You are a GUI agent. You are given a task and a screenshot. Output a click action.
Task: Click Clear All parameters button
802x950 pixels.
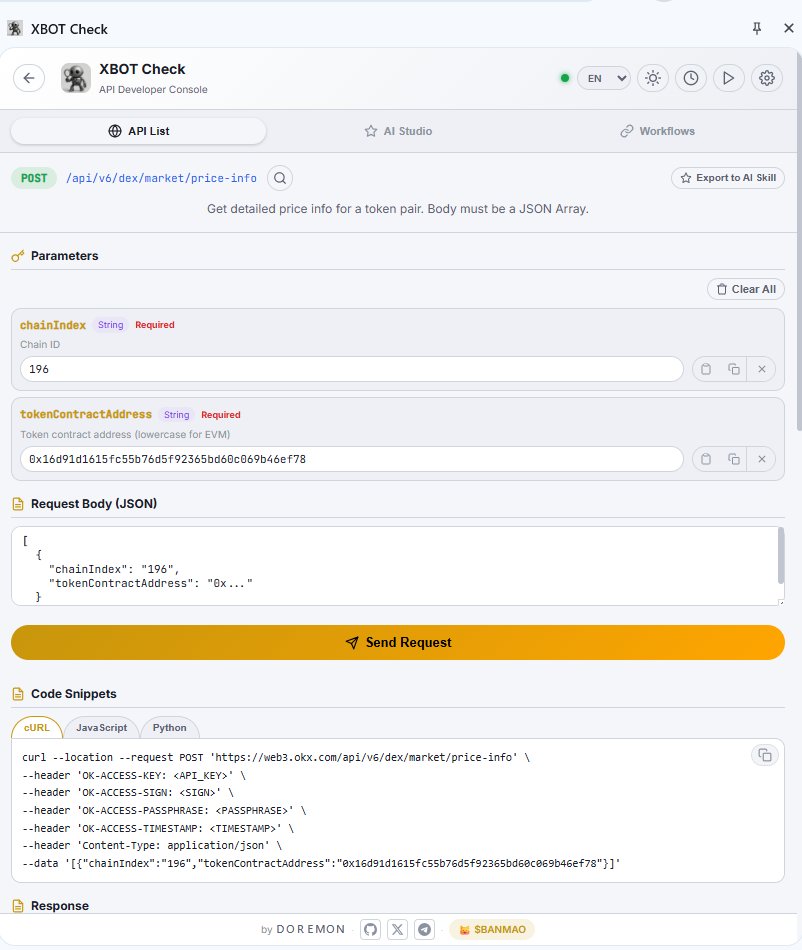point(746,289)
